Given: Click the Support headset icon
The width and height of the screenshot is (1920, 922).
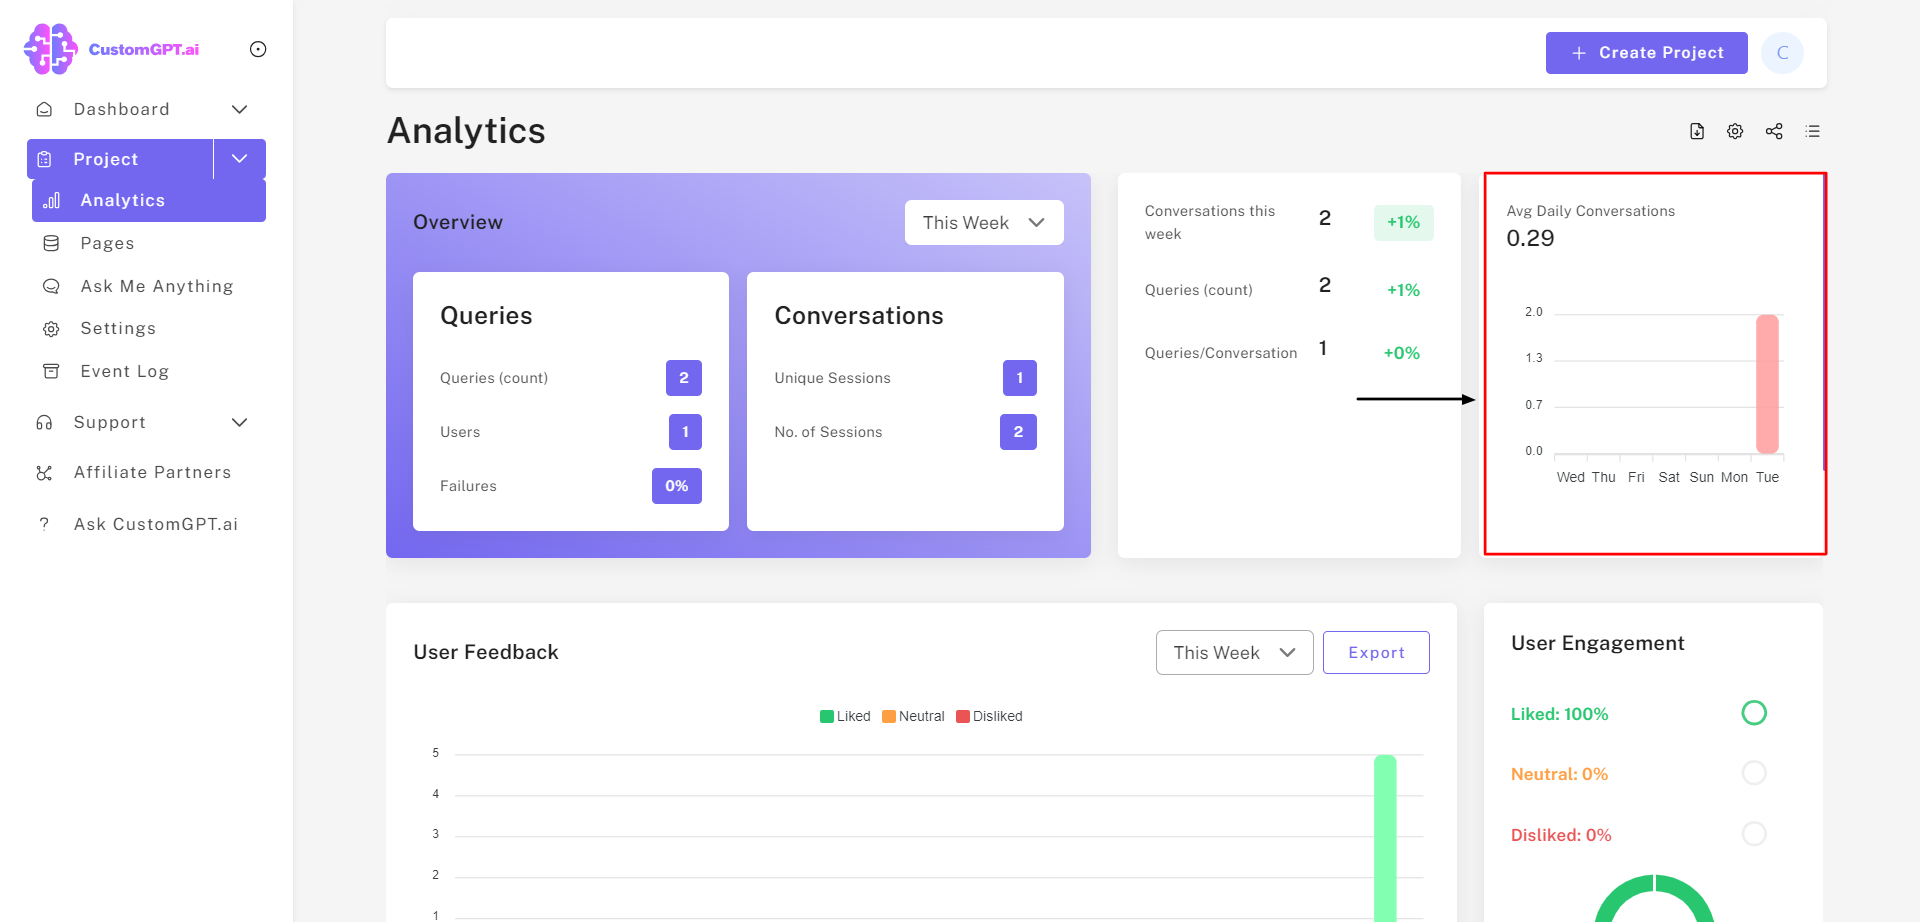Looking at the screenshot, I should click(x=44, y=422).
